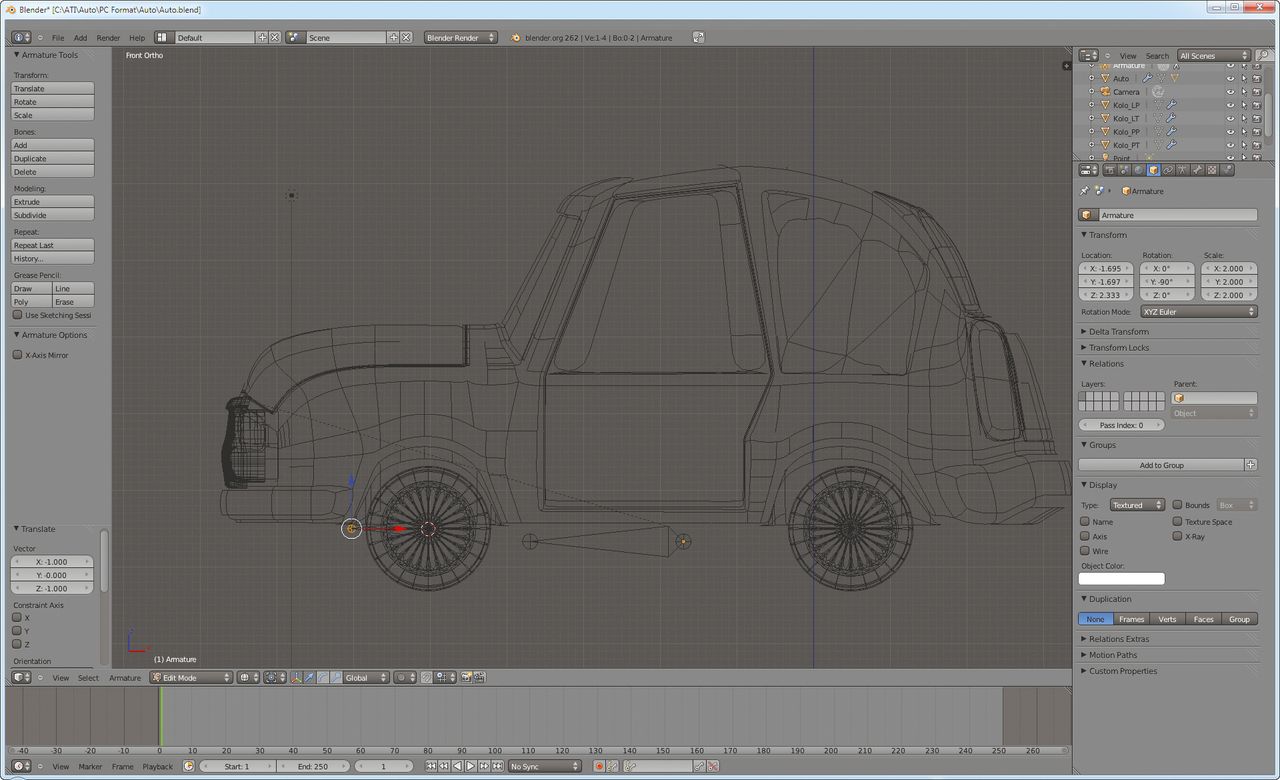Open the All Scenes outliner dropdown
The image size is (1280, 780).
point(1214,56)
